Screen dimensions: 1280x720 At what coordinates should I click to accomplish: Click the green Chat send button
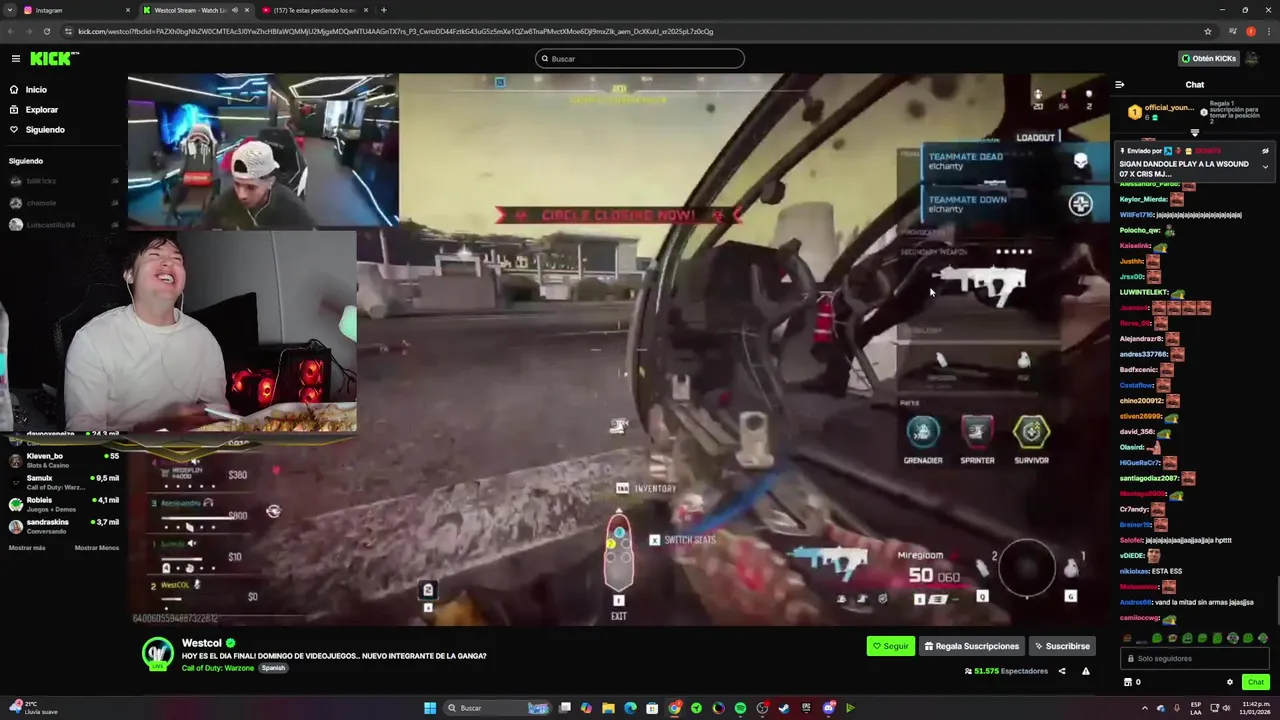click(1256, 682)
